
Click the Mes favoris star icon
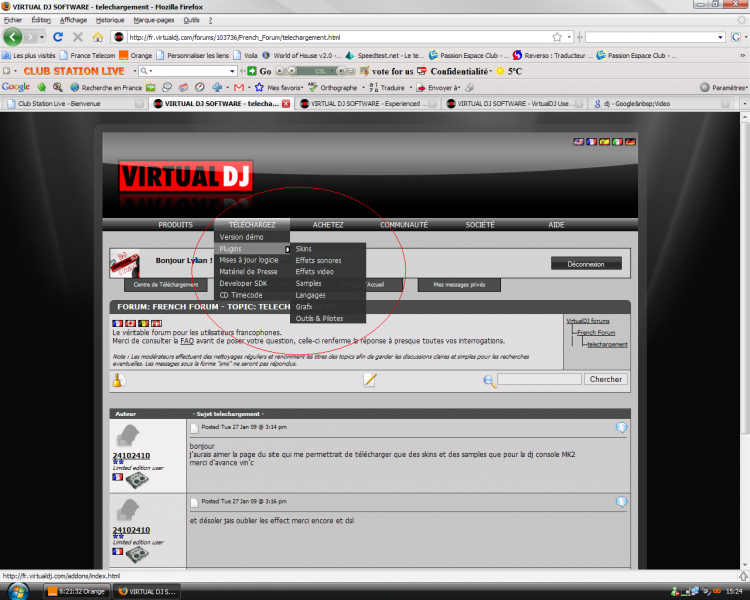(259, 88)
